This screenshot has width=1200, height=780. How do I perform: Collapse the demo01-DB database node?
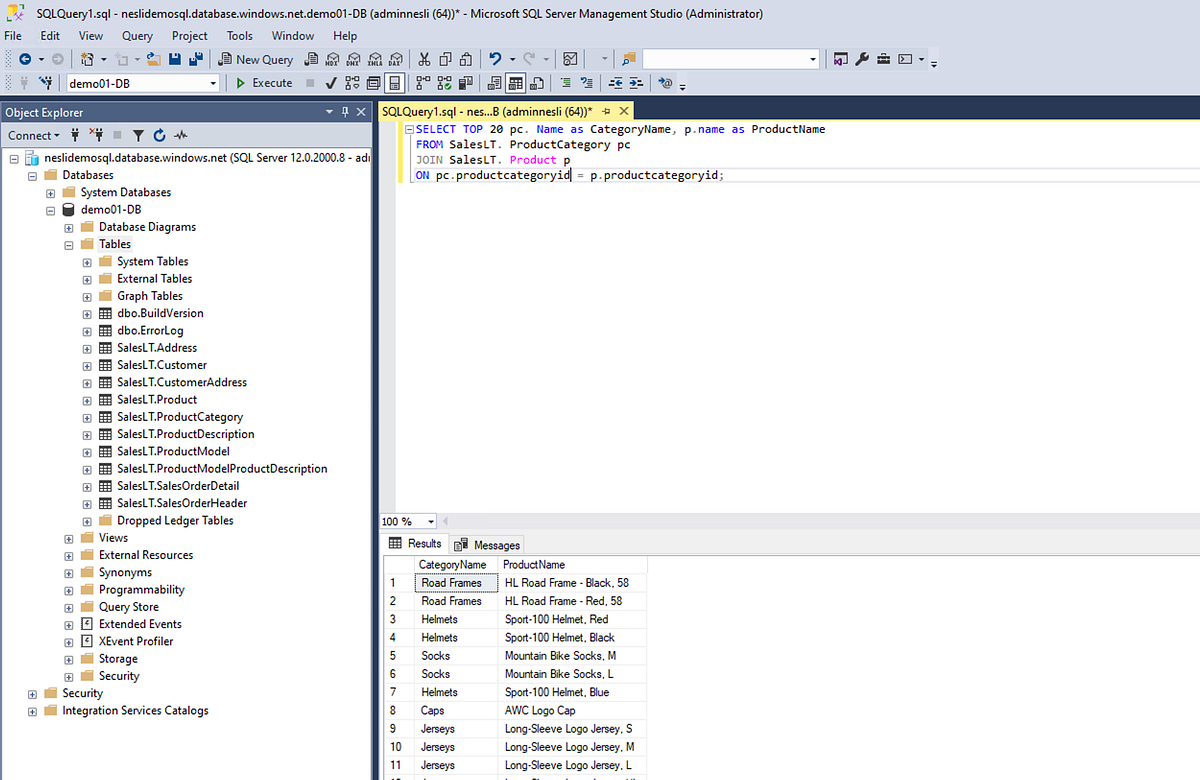point(51,210)
